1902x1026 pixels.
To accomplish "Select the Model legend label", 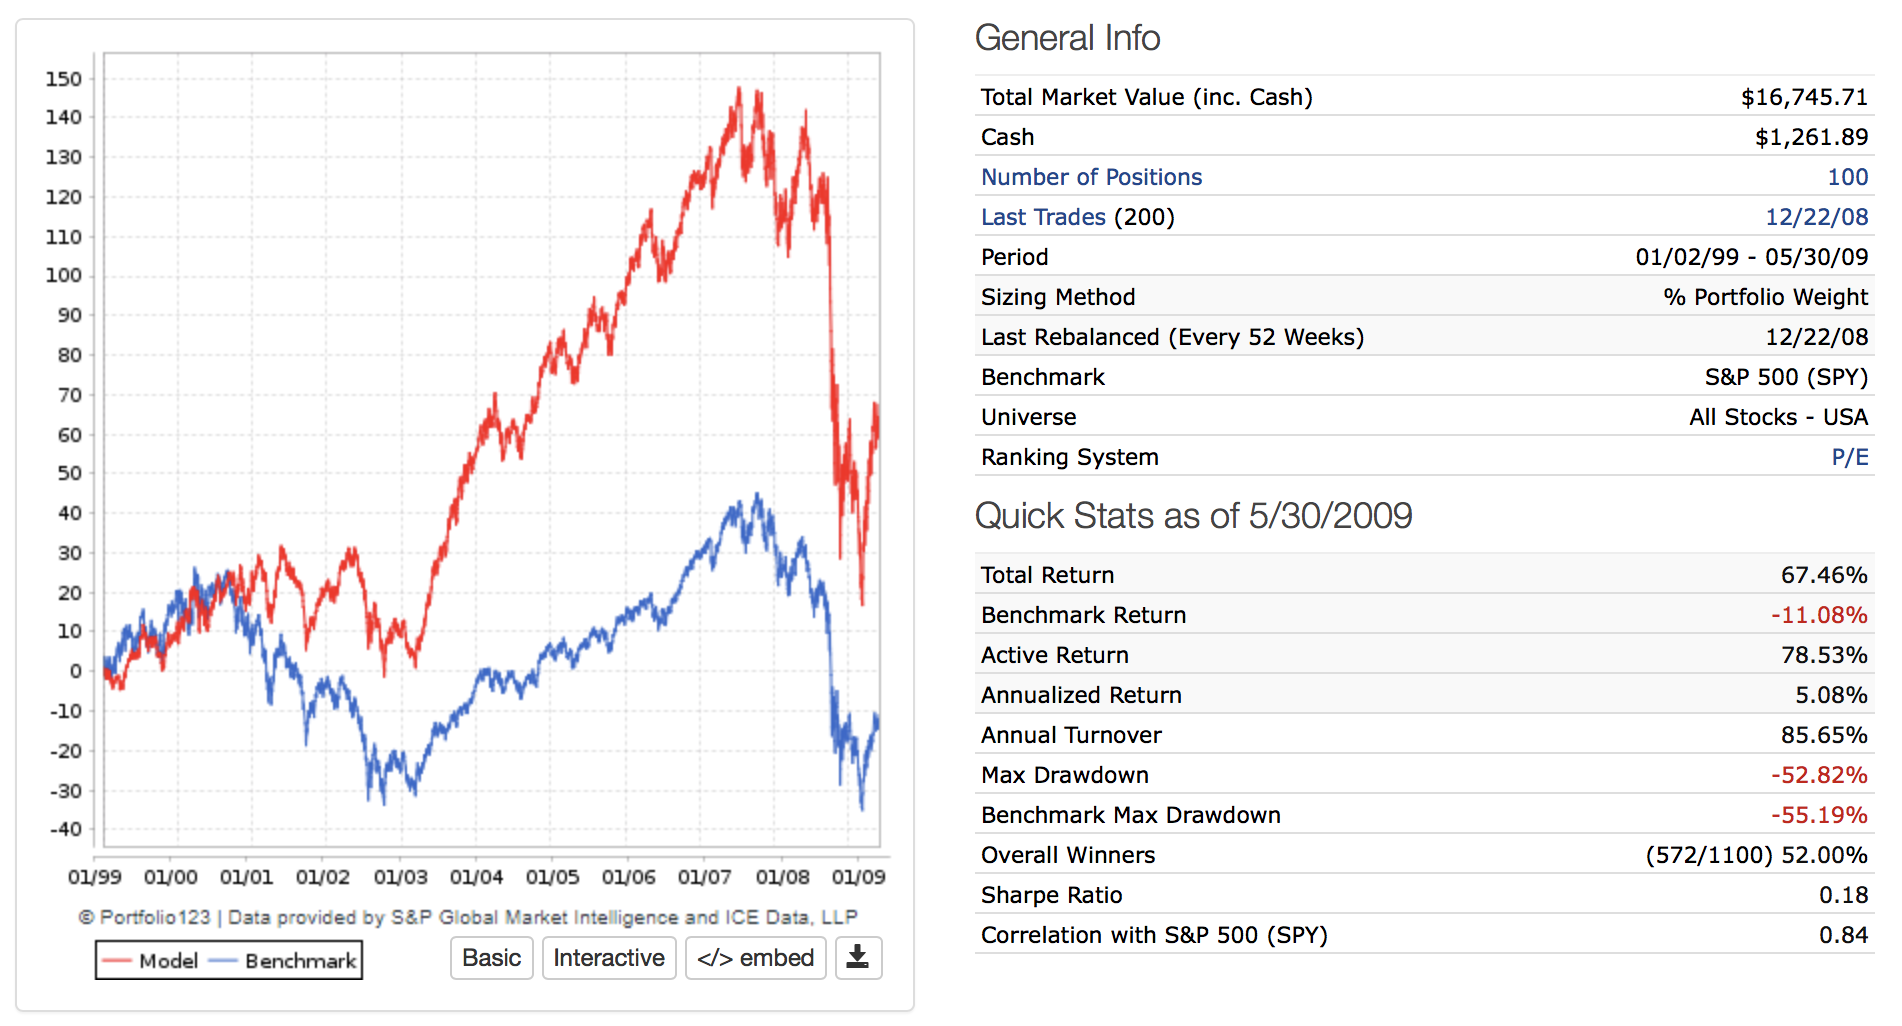I will click(168, 961).
